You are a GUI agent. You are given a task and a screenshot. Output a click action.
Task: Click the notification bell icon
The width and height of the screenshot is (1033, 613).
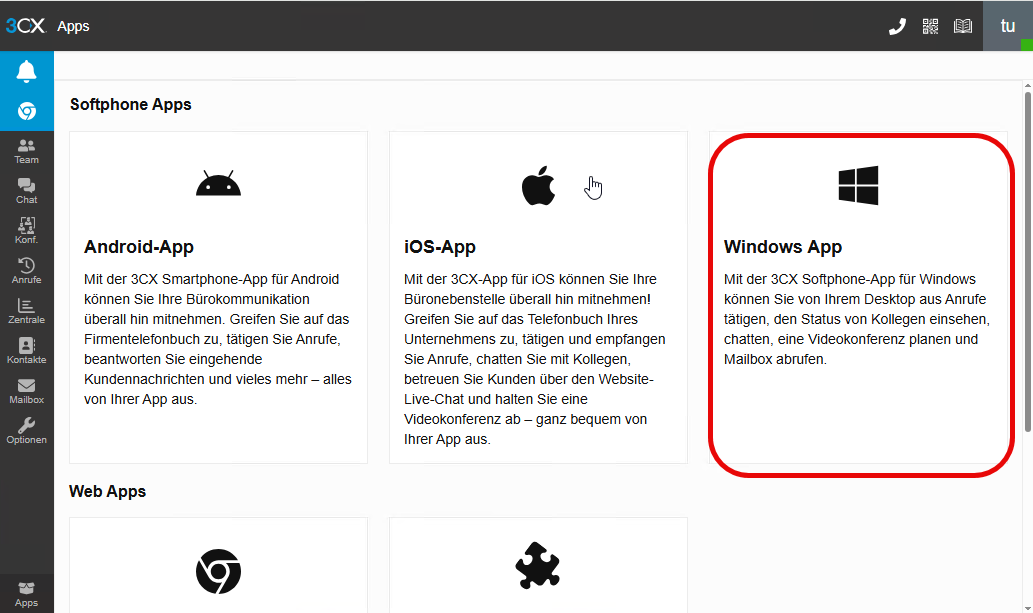[x=26, y=72]
